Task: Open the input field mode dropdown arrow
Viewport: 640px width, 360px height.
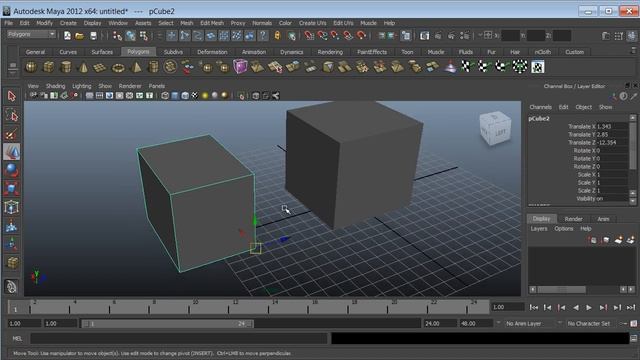Action: click(480, 35)
